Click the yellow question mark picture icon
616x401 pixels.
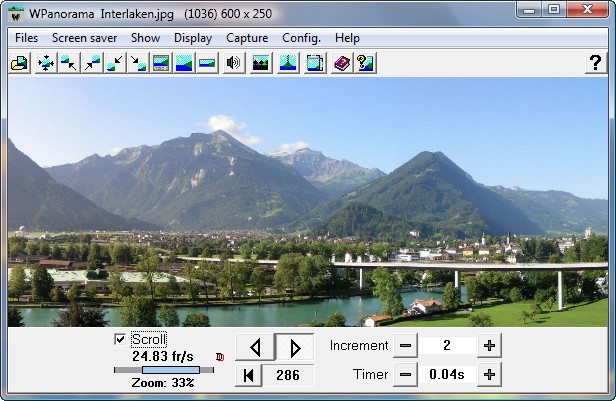coord(365,63)
